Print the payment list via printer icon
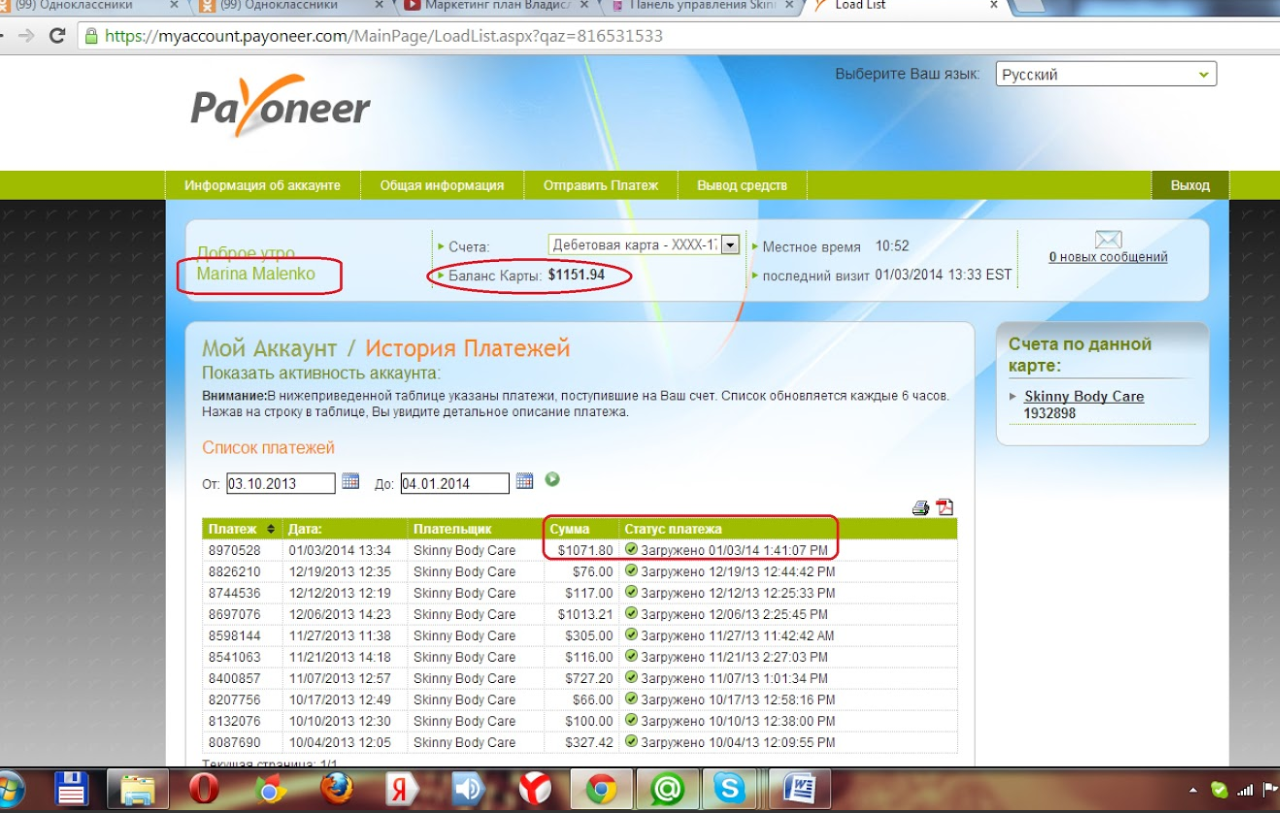The width and height of the screenshot is (1280, 813). (x=921, y=508)
